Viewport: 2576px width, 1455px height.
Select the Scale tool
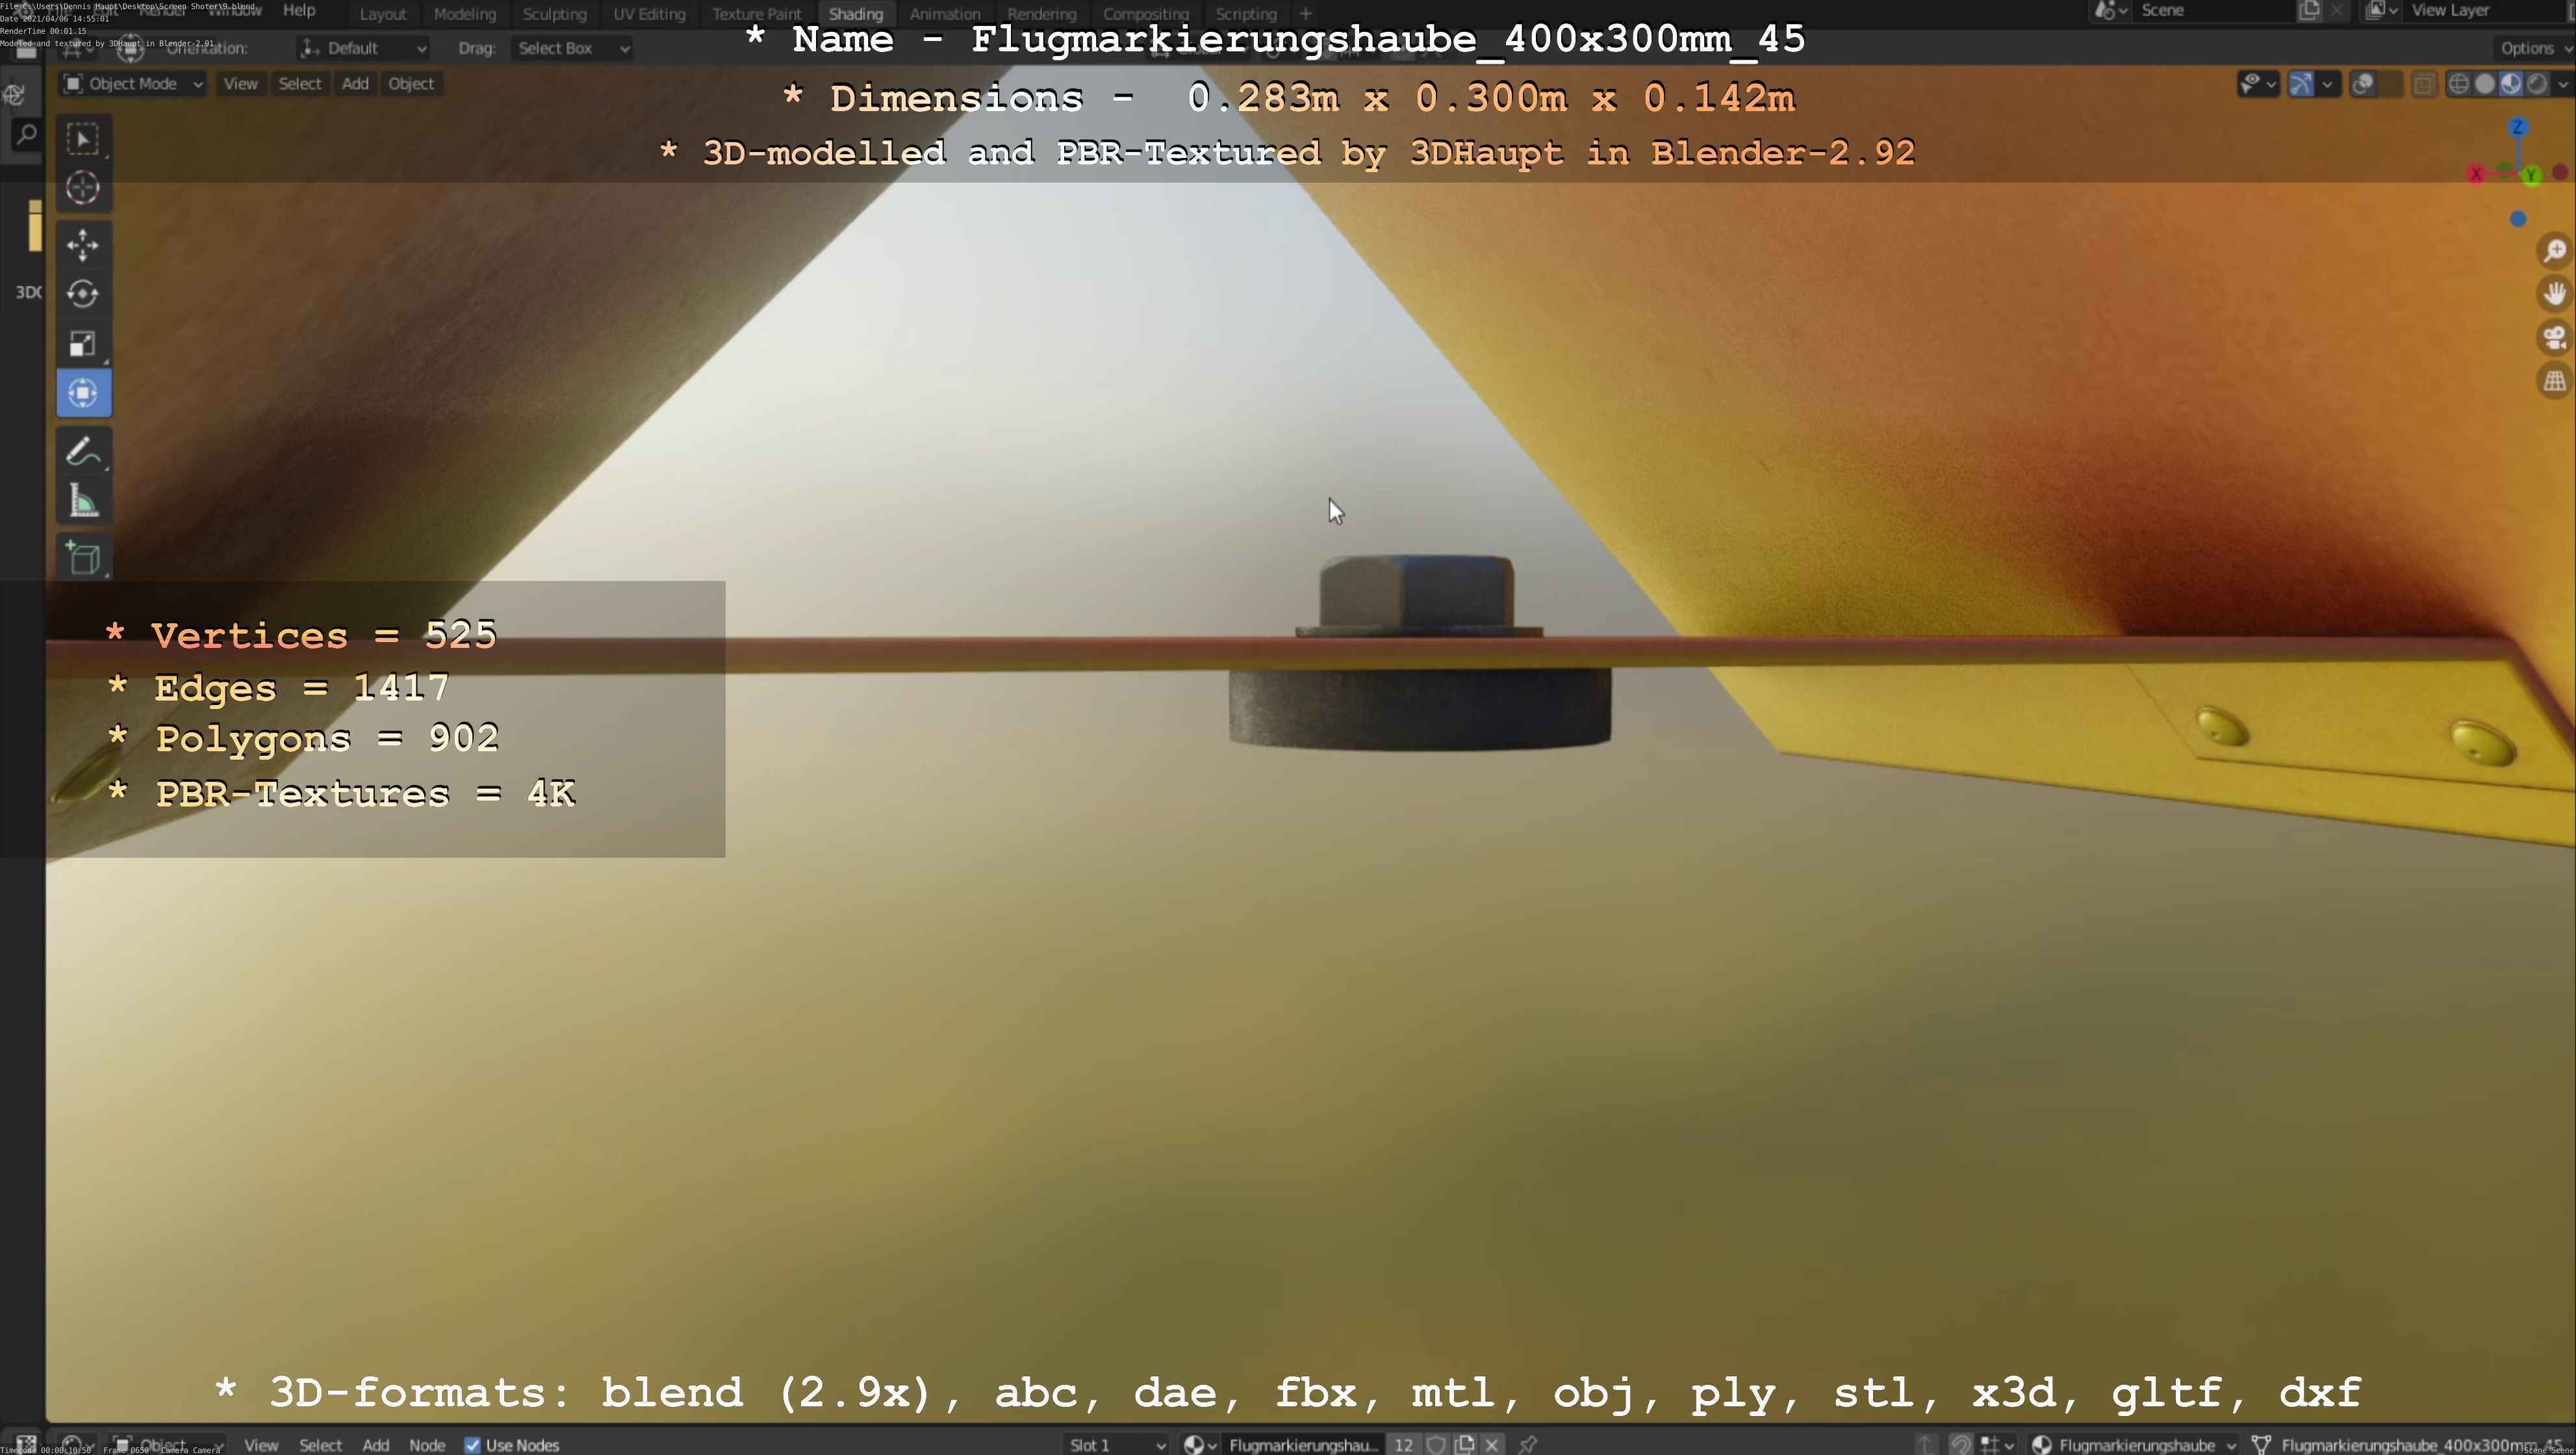(x=83, y=344)
